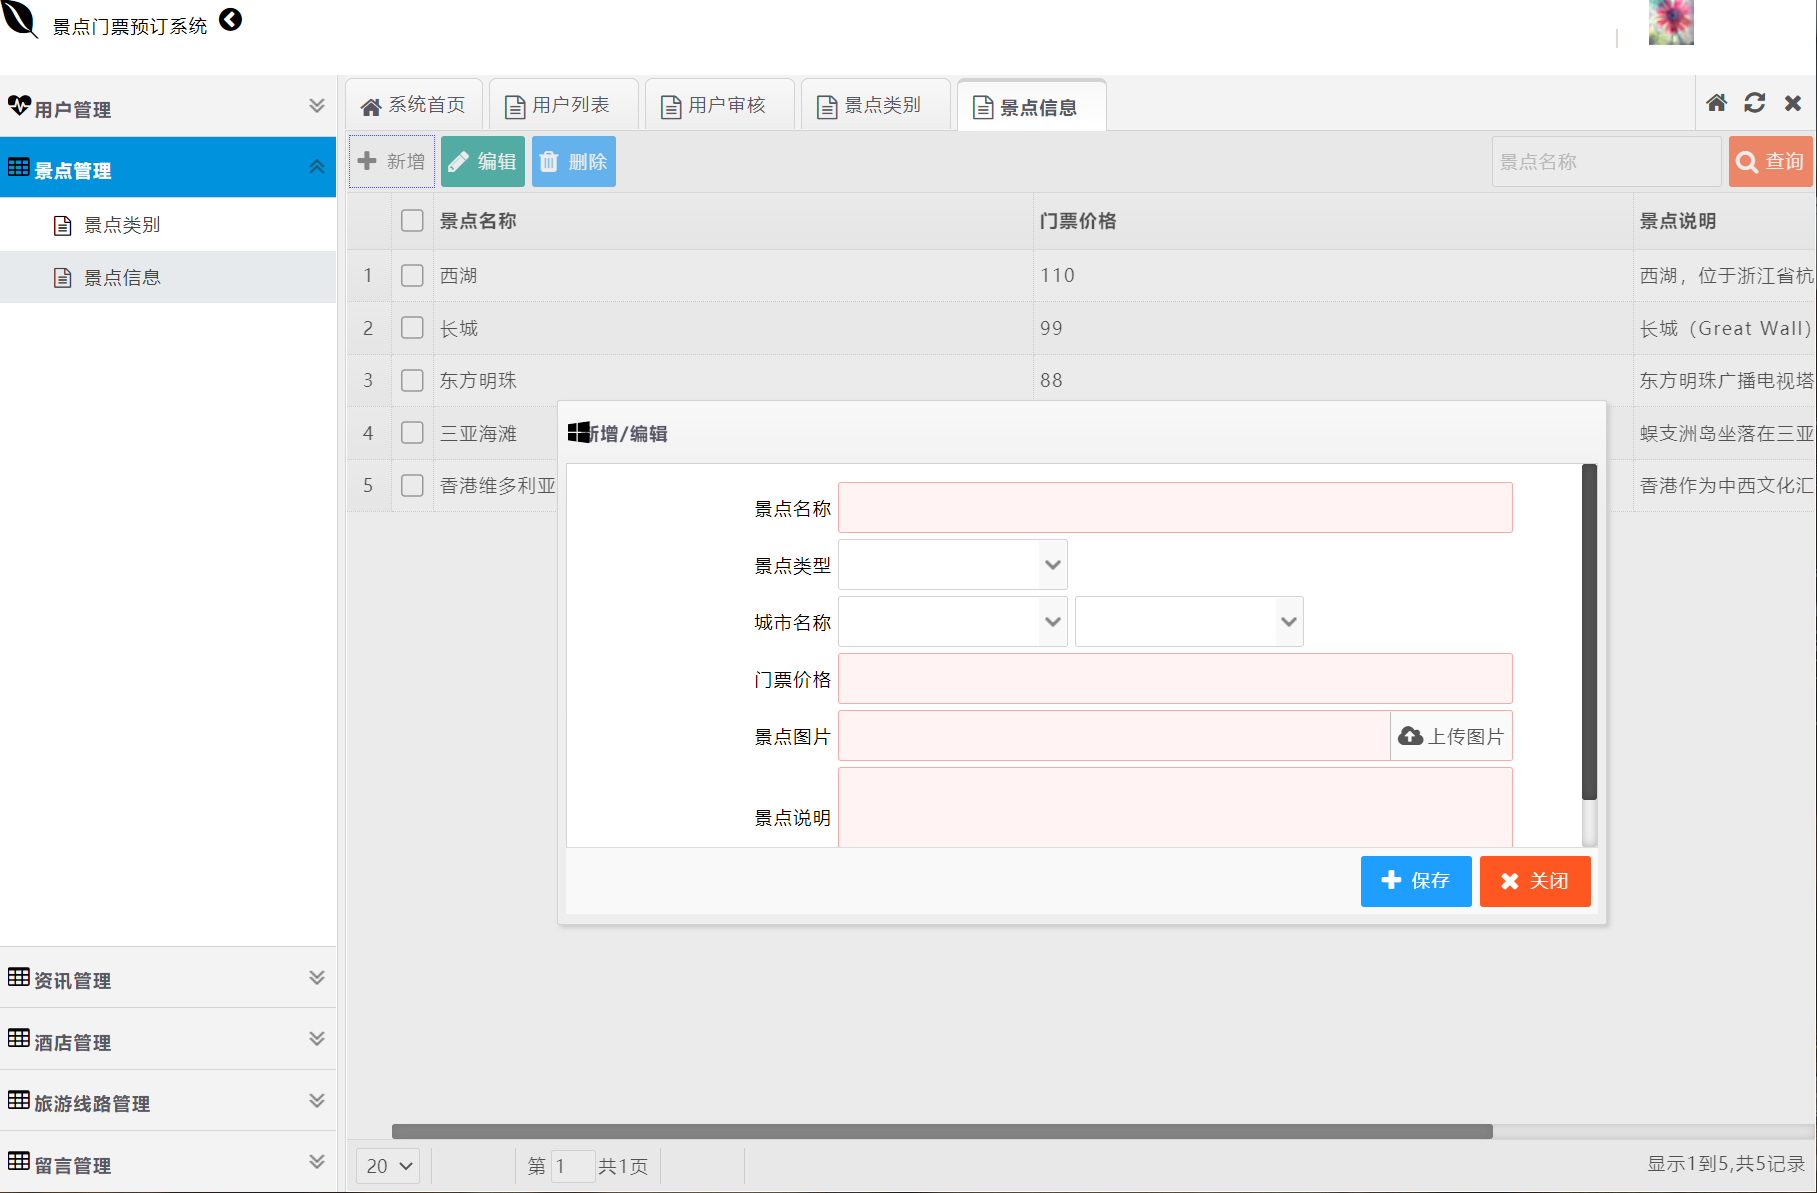Check the checkbox for row 西湖
This screenshot has height=1193, width=1817.
tap(411, 275)
